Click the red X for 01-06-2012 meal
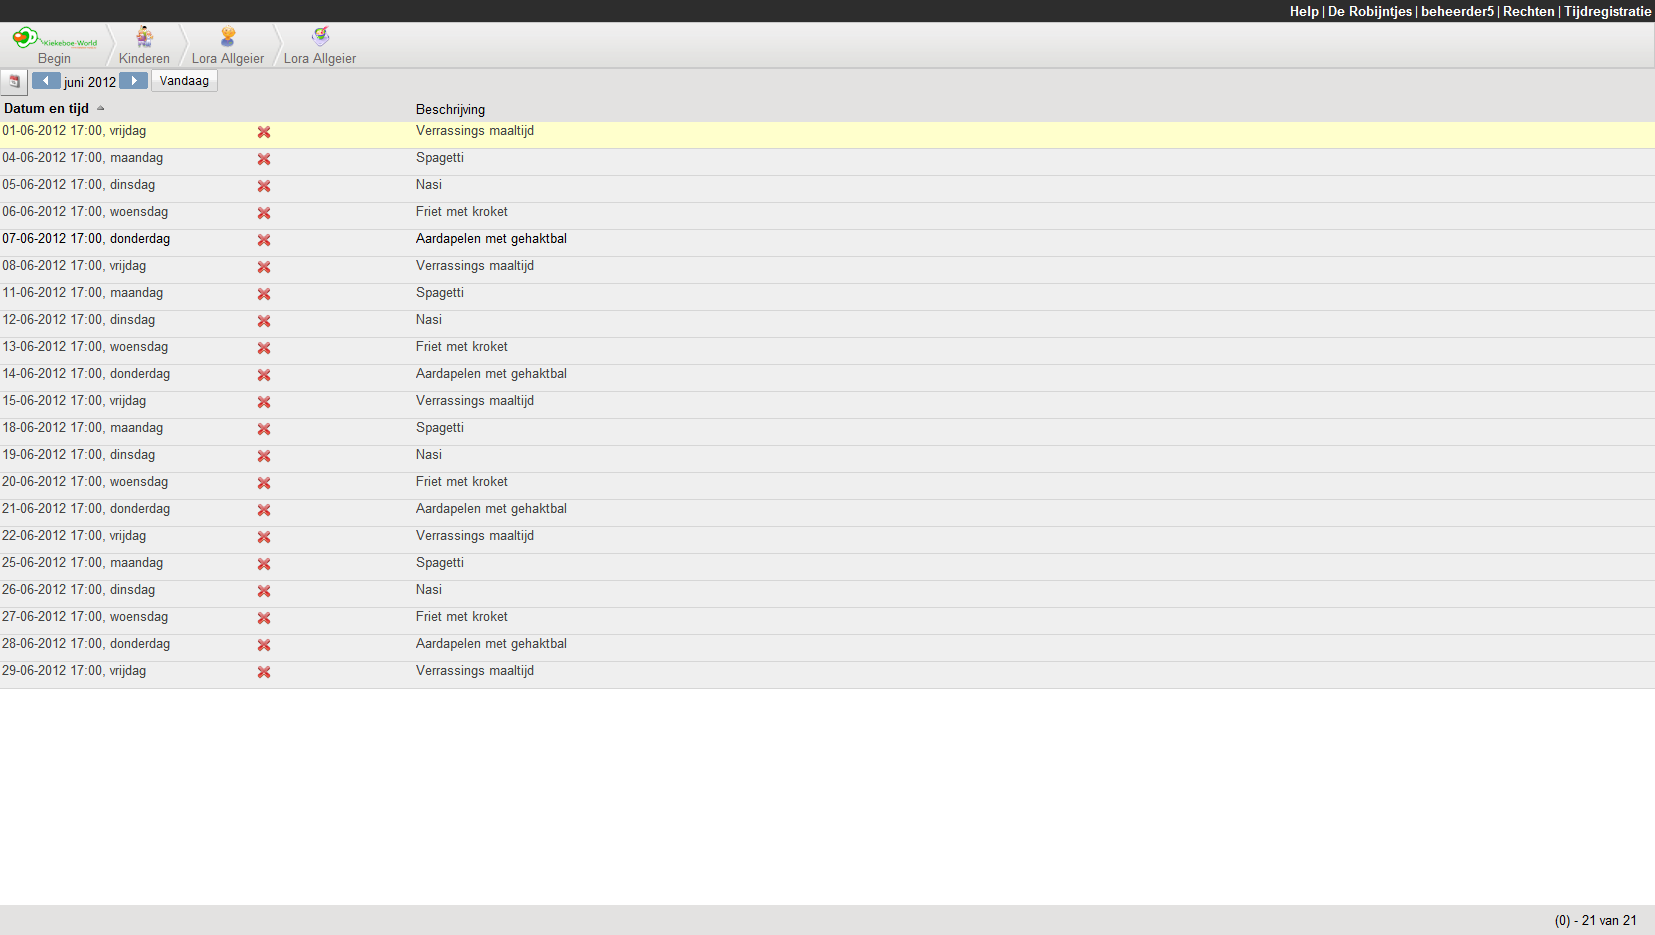This screenshot has height=935, width=1655. pos(264,132)
